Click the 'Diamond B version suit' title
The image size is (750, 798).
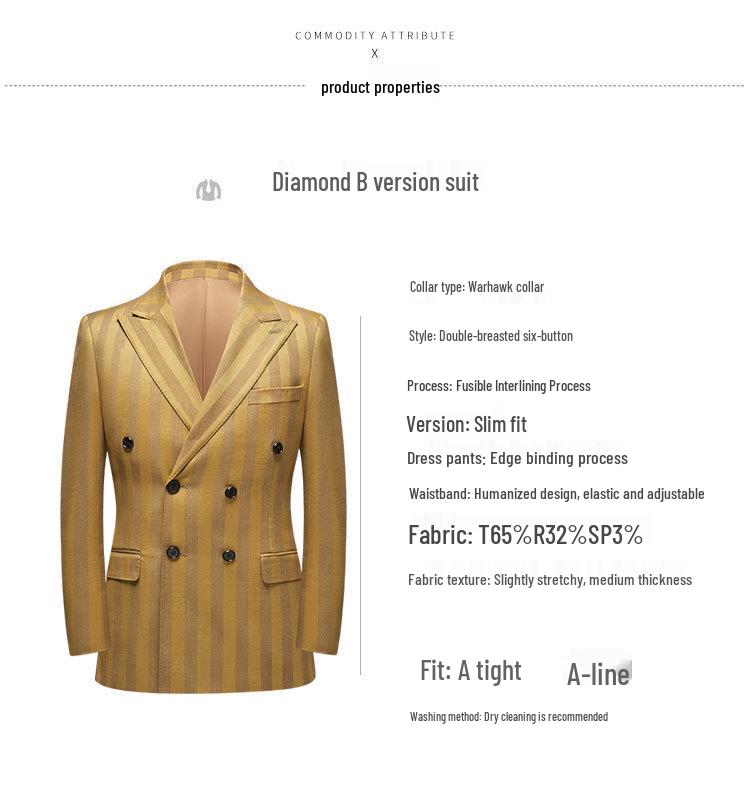tap(376, 182)
